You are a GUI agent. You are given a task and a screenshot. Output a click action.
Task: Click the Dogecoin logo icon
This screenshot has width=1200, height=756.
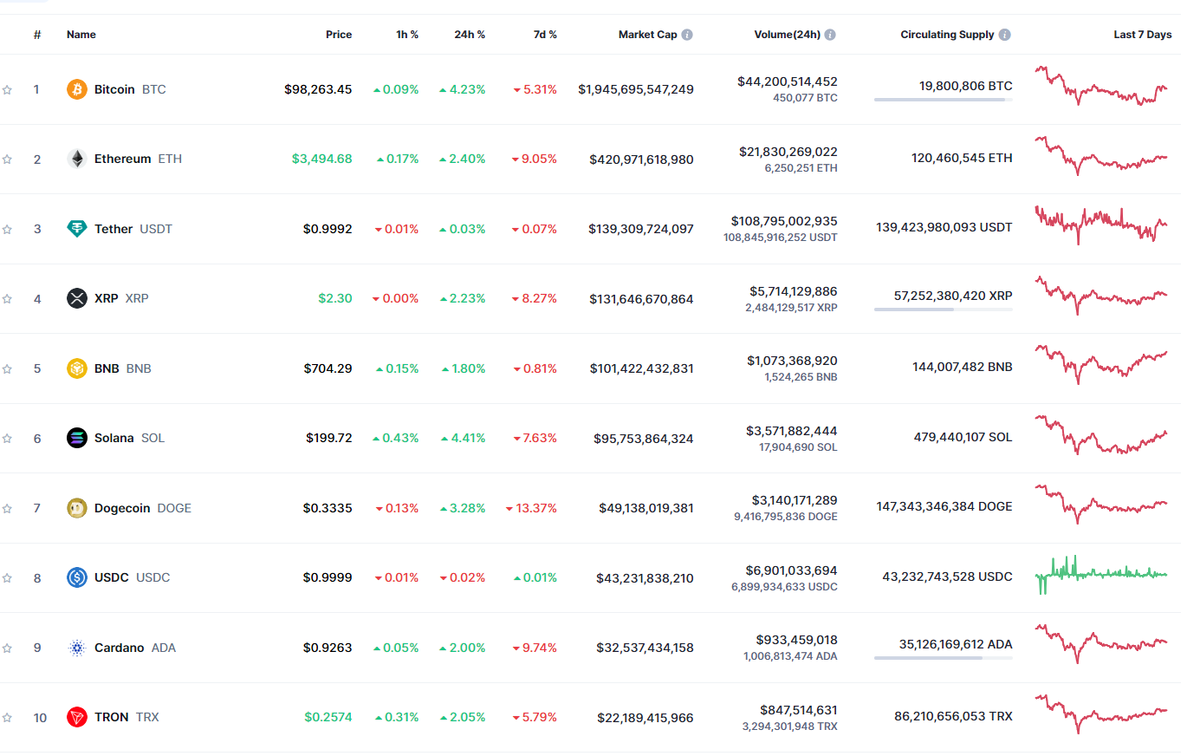coord(77,508)
